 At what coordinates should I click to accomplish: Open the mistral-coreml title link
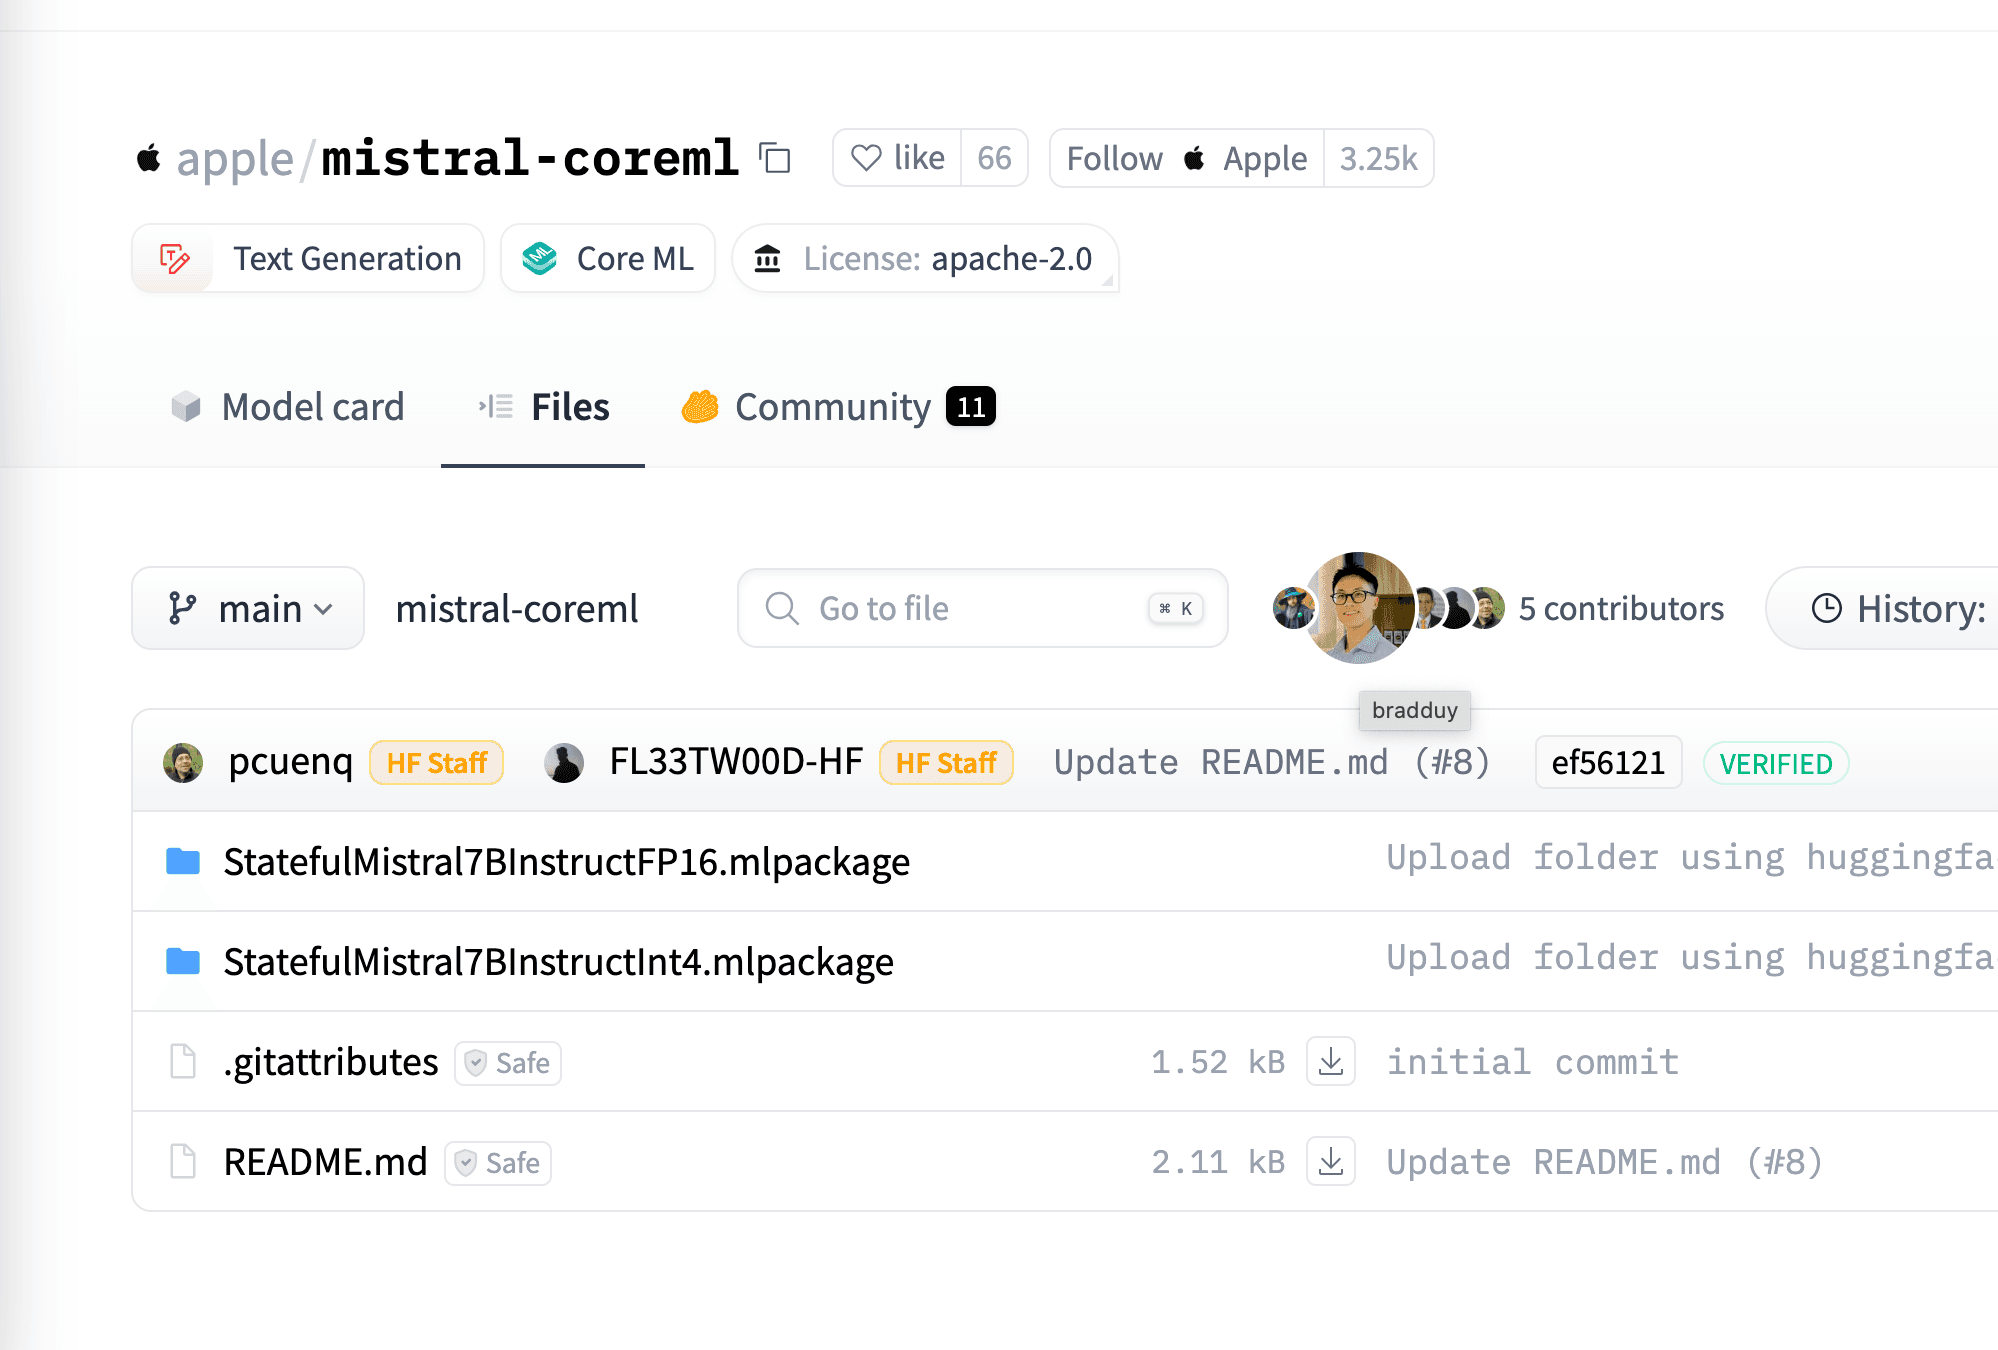click(x=530, y=158)
